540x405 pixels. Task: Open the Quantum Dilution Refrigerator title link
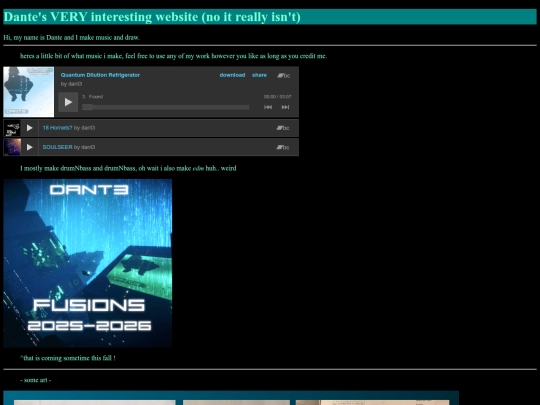pos(100,75)
